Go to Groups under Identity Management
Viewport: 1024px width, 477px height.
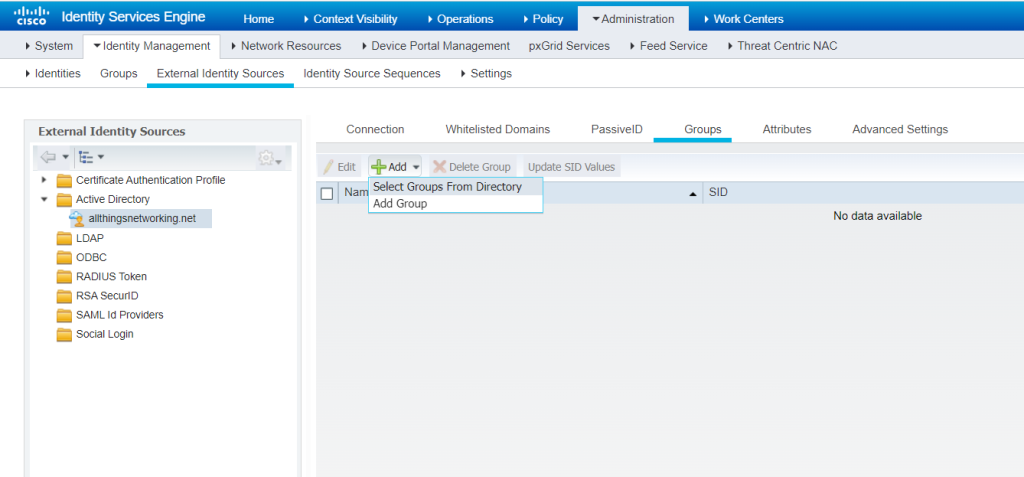coord(118,73)
